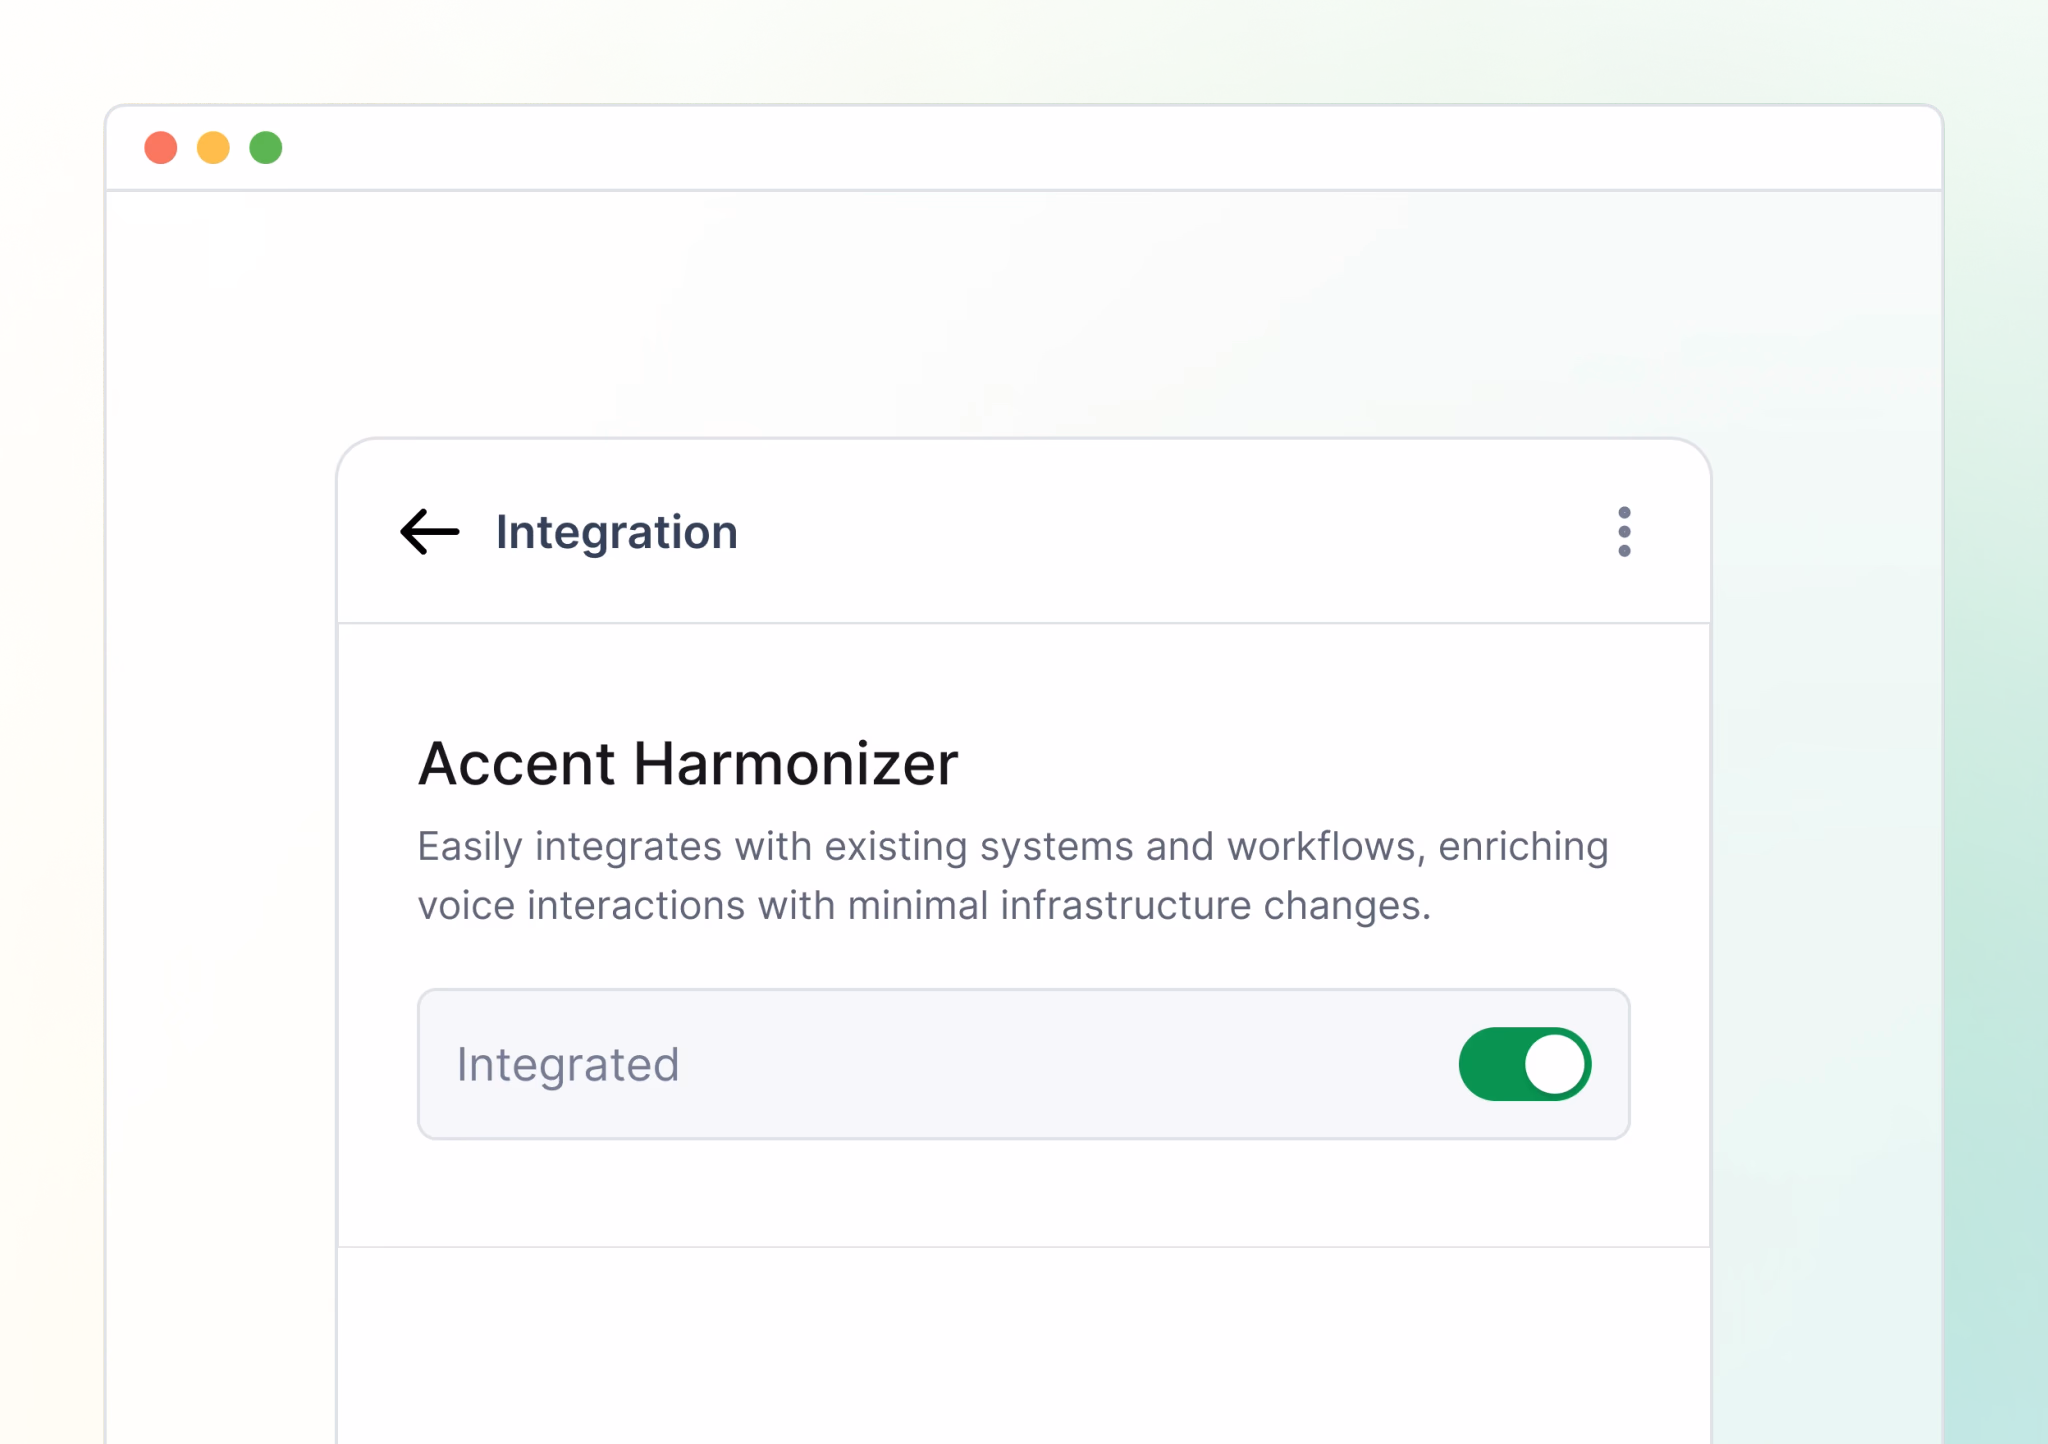Click the "Integrated" label text
2048x1444 pixels.
pyautogui.click(x=568, y=1064)
